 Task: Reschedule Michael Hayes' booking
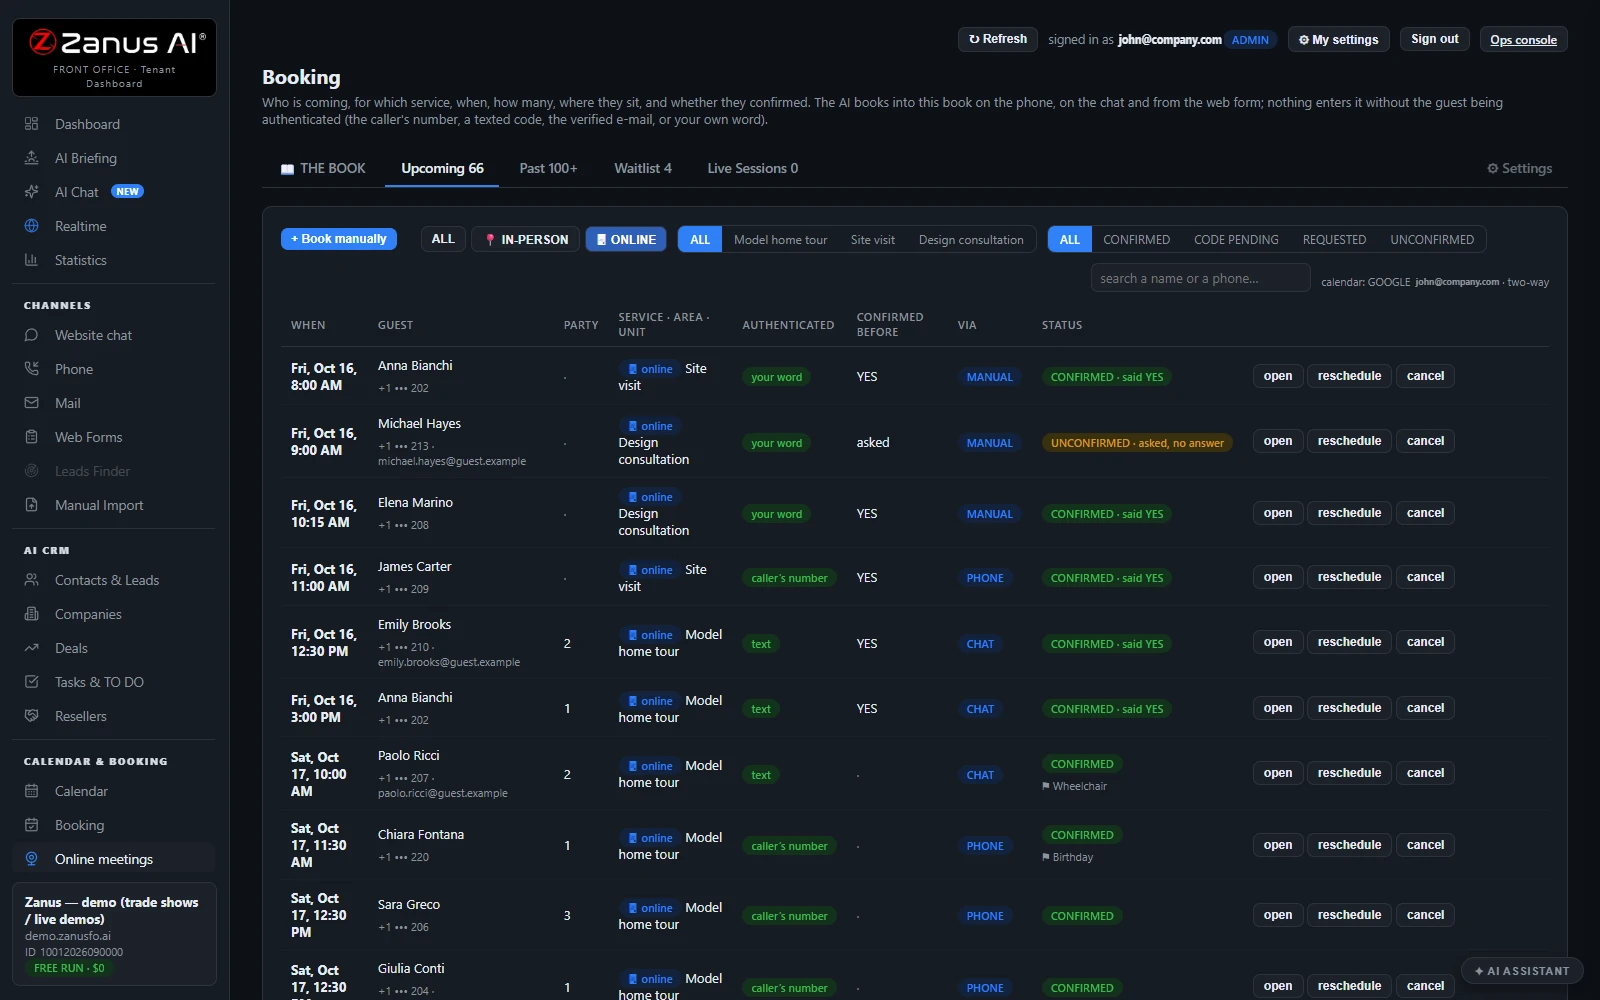[x=1349, y=441]
